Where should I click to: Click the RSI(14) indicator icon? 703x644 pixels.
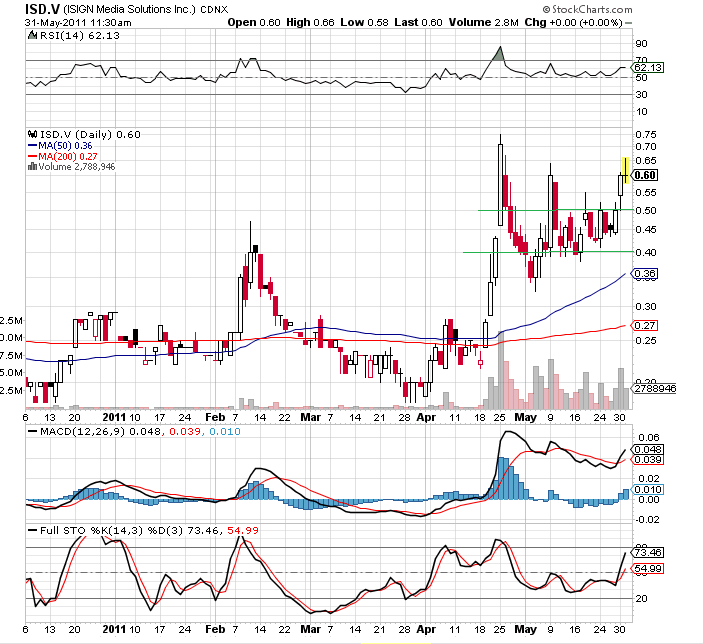coord(32,35)
